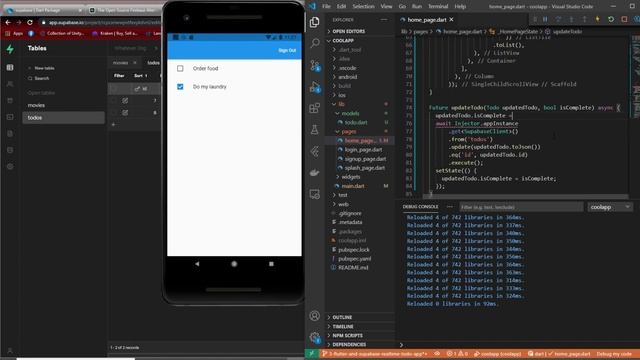This screenshot has height=360, width=640.
Task: Open the Terminal menu
Action: pyautogui.click(x=438, y=7)
